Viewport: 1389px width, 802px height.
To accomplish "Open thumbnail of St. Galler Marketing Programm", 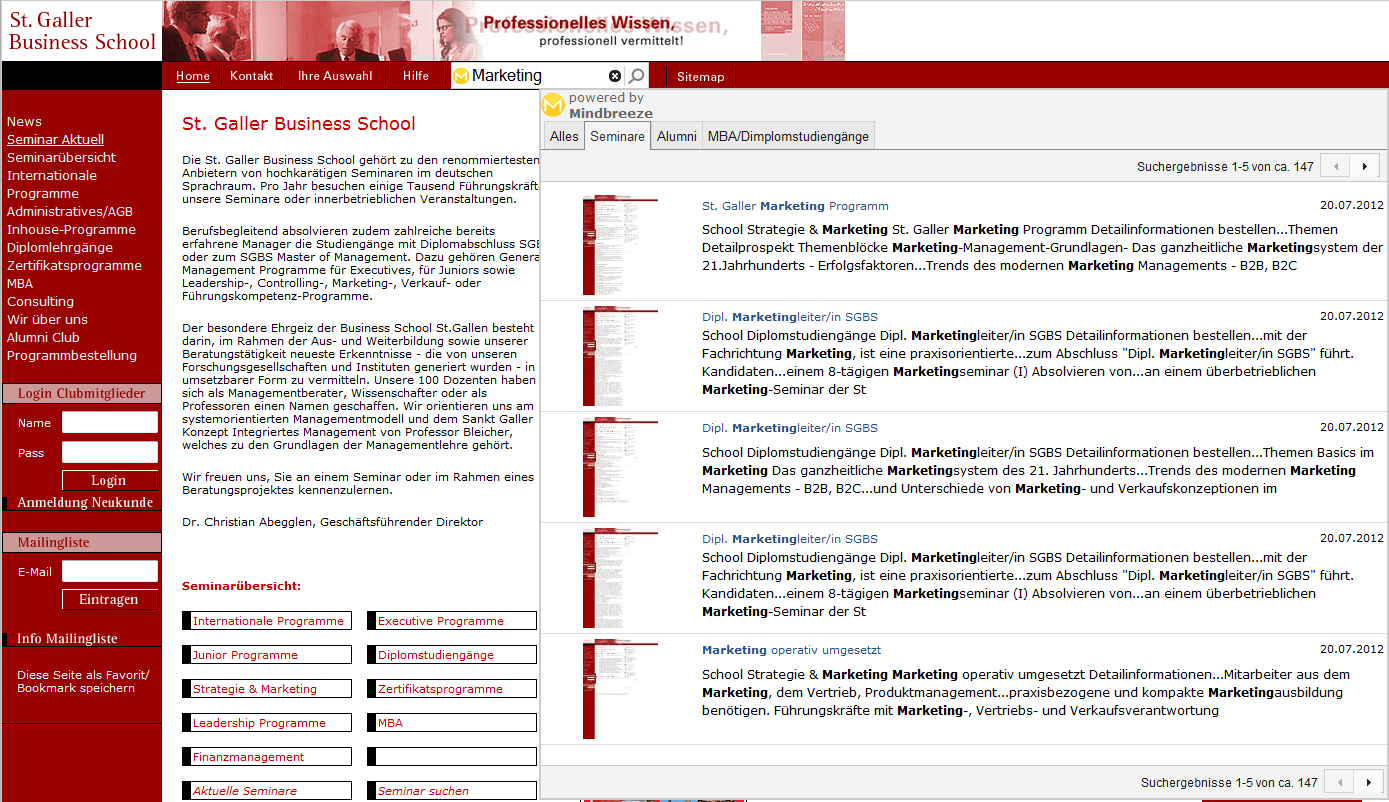I will pyautogui.click(x=620, y=246).
